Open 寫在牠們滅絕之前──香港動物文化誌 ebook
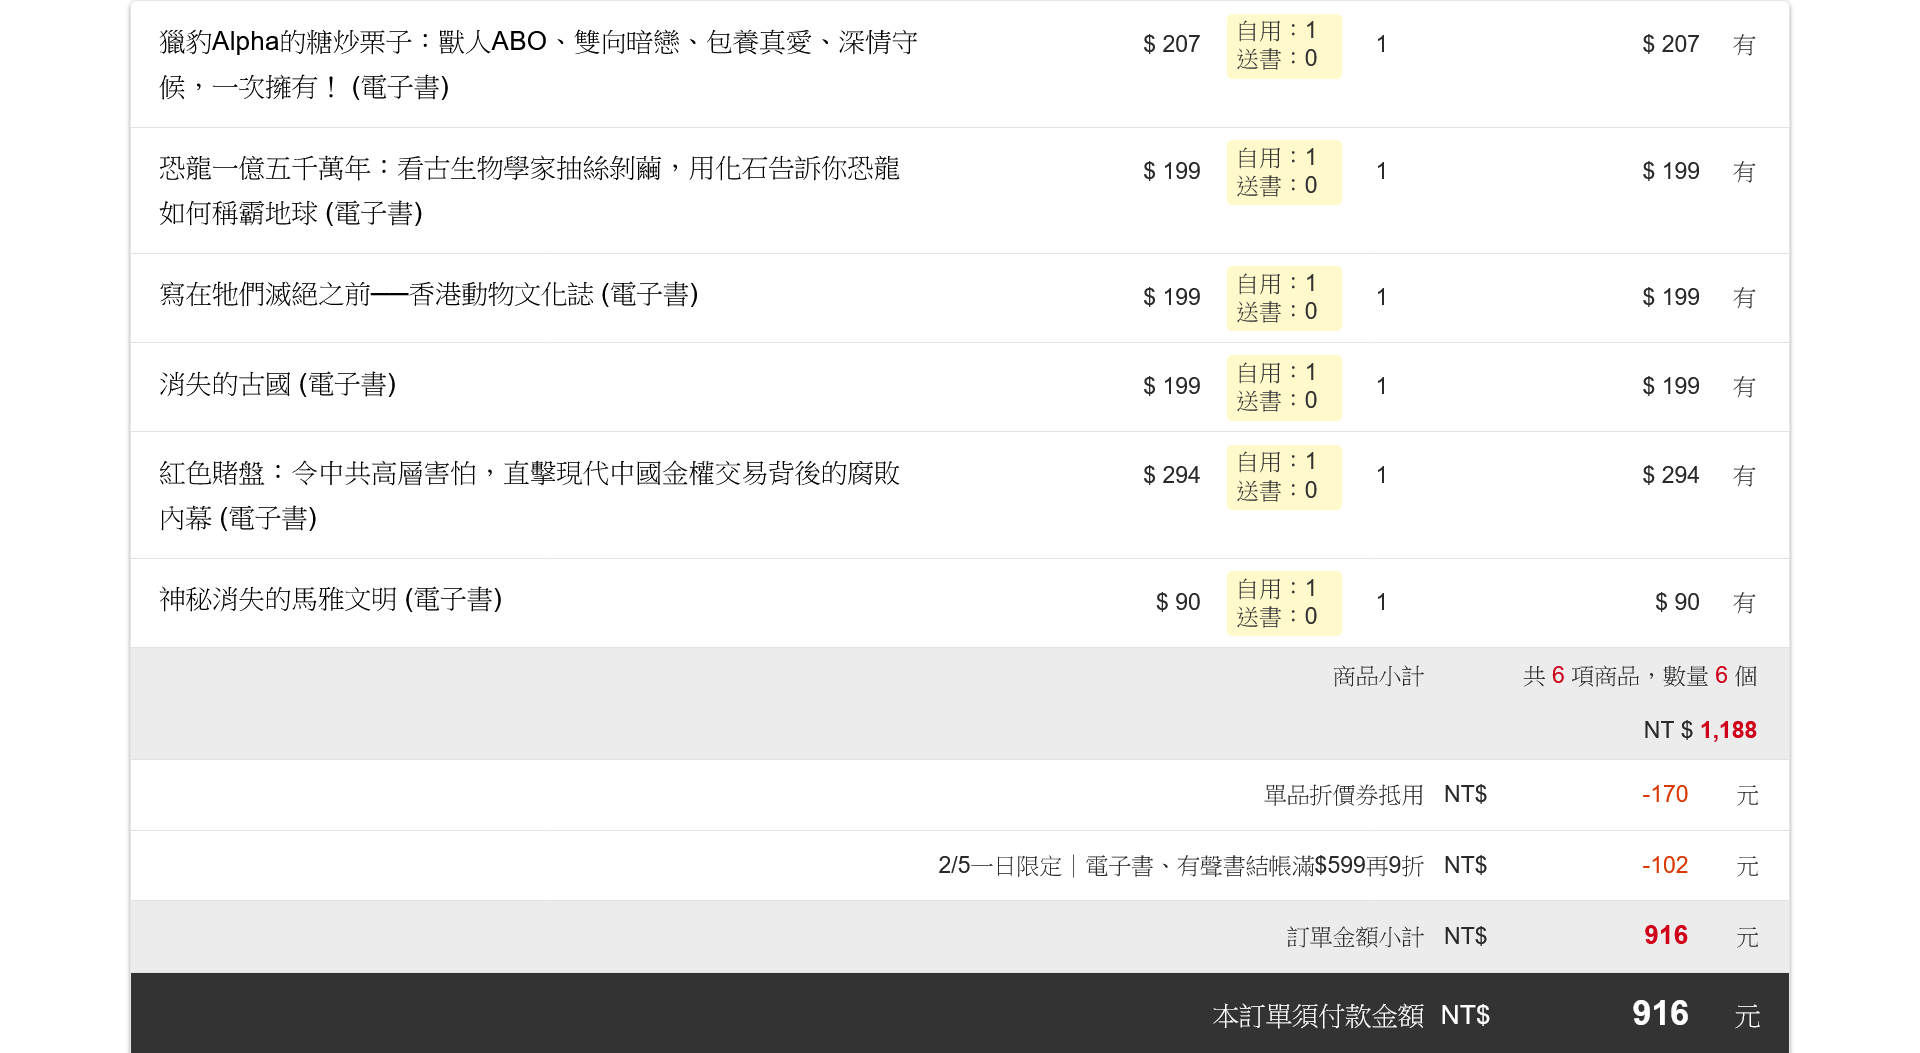The width and height of the screenshot is (1920, 1053). tap(428, 295)
